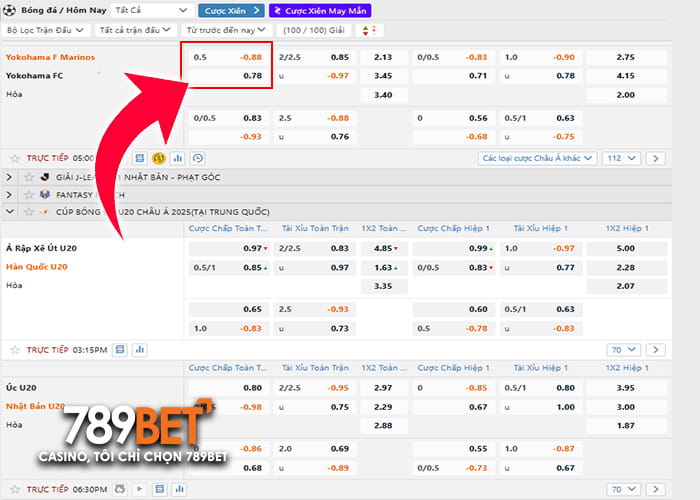Select 2.29 odds for Nhật Bản U20
Viewport: 700px width, 500px height.
[x=383, y=407]
